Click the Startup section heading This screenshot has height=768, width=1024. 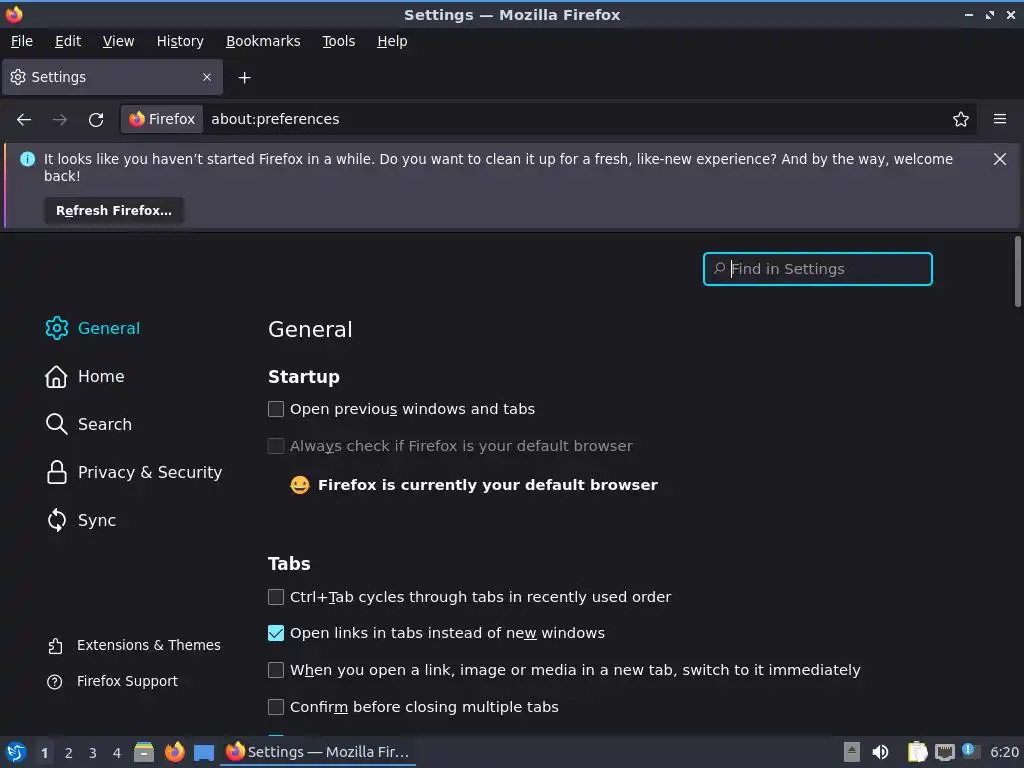click(304, 377)
